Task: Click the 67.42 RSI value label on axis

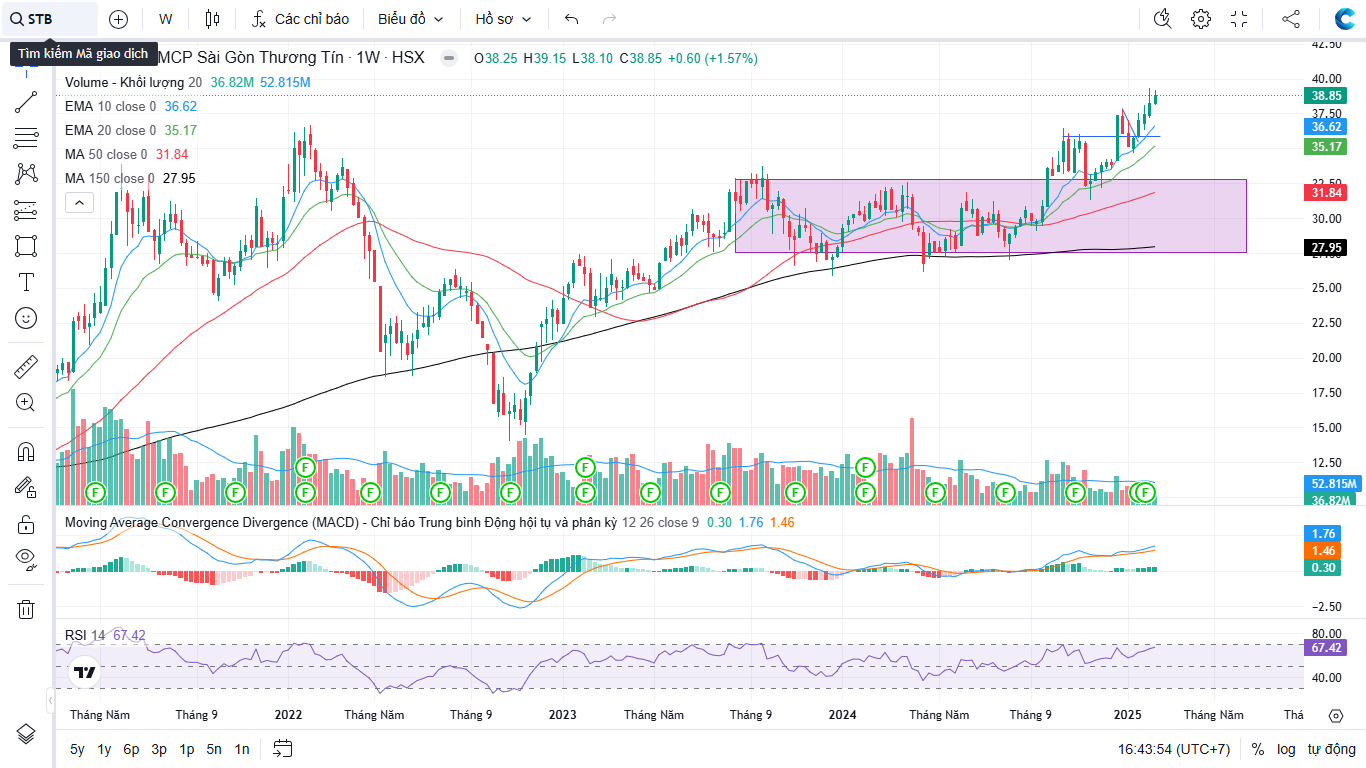Action: coord(1326,647)
